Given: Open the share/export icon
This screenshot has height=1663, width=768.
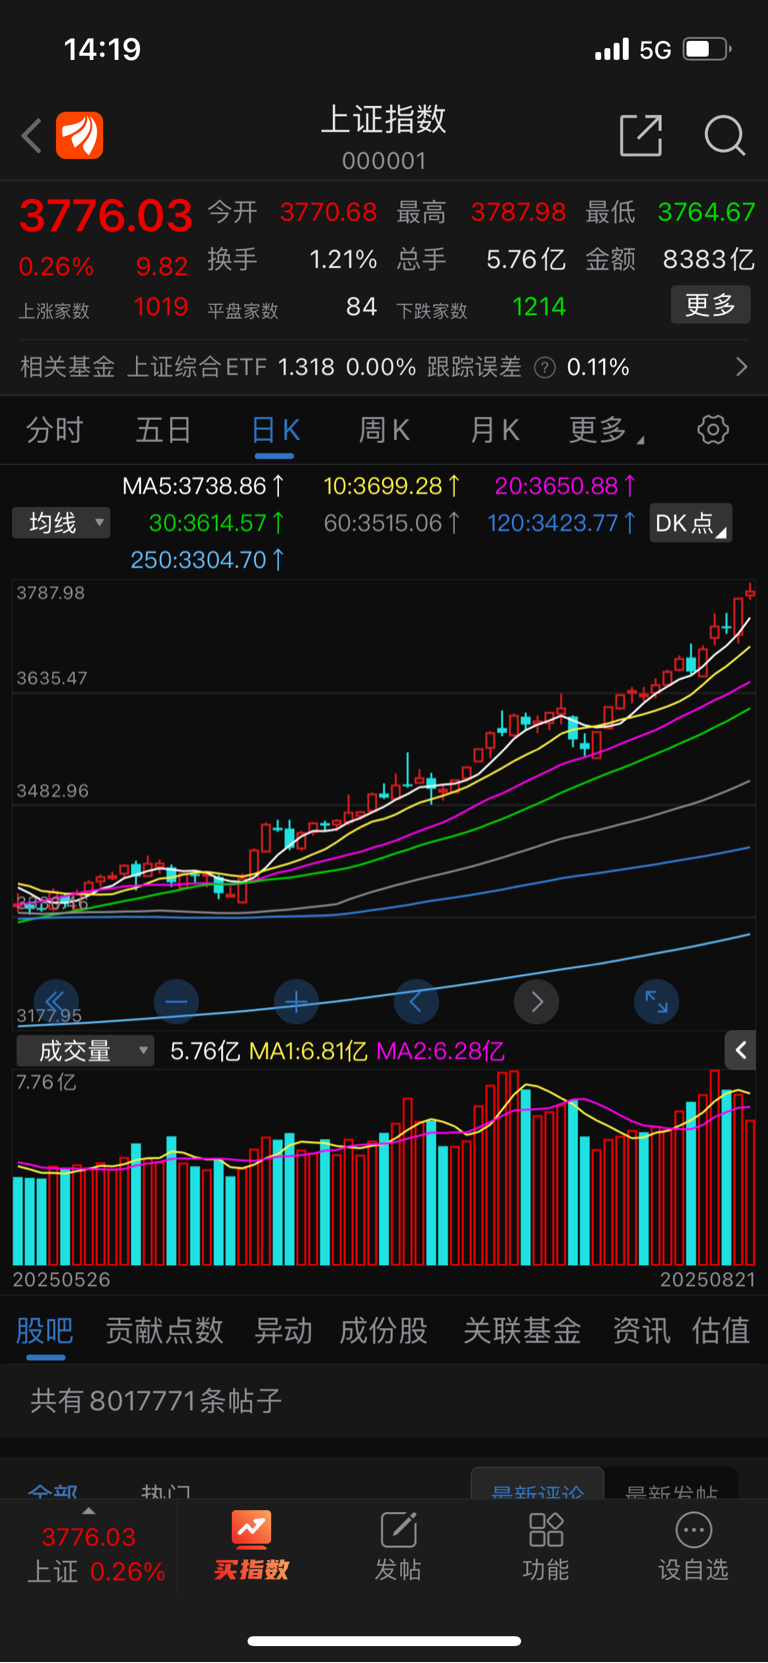Looking at the screenshot, I should [641, 135].
